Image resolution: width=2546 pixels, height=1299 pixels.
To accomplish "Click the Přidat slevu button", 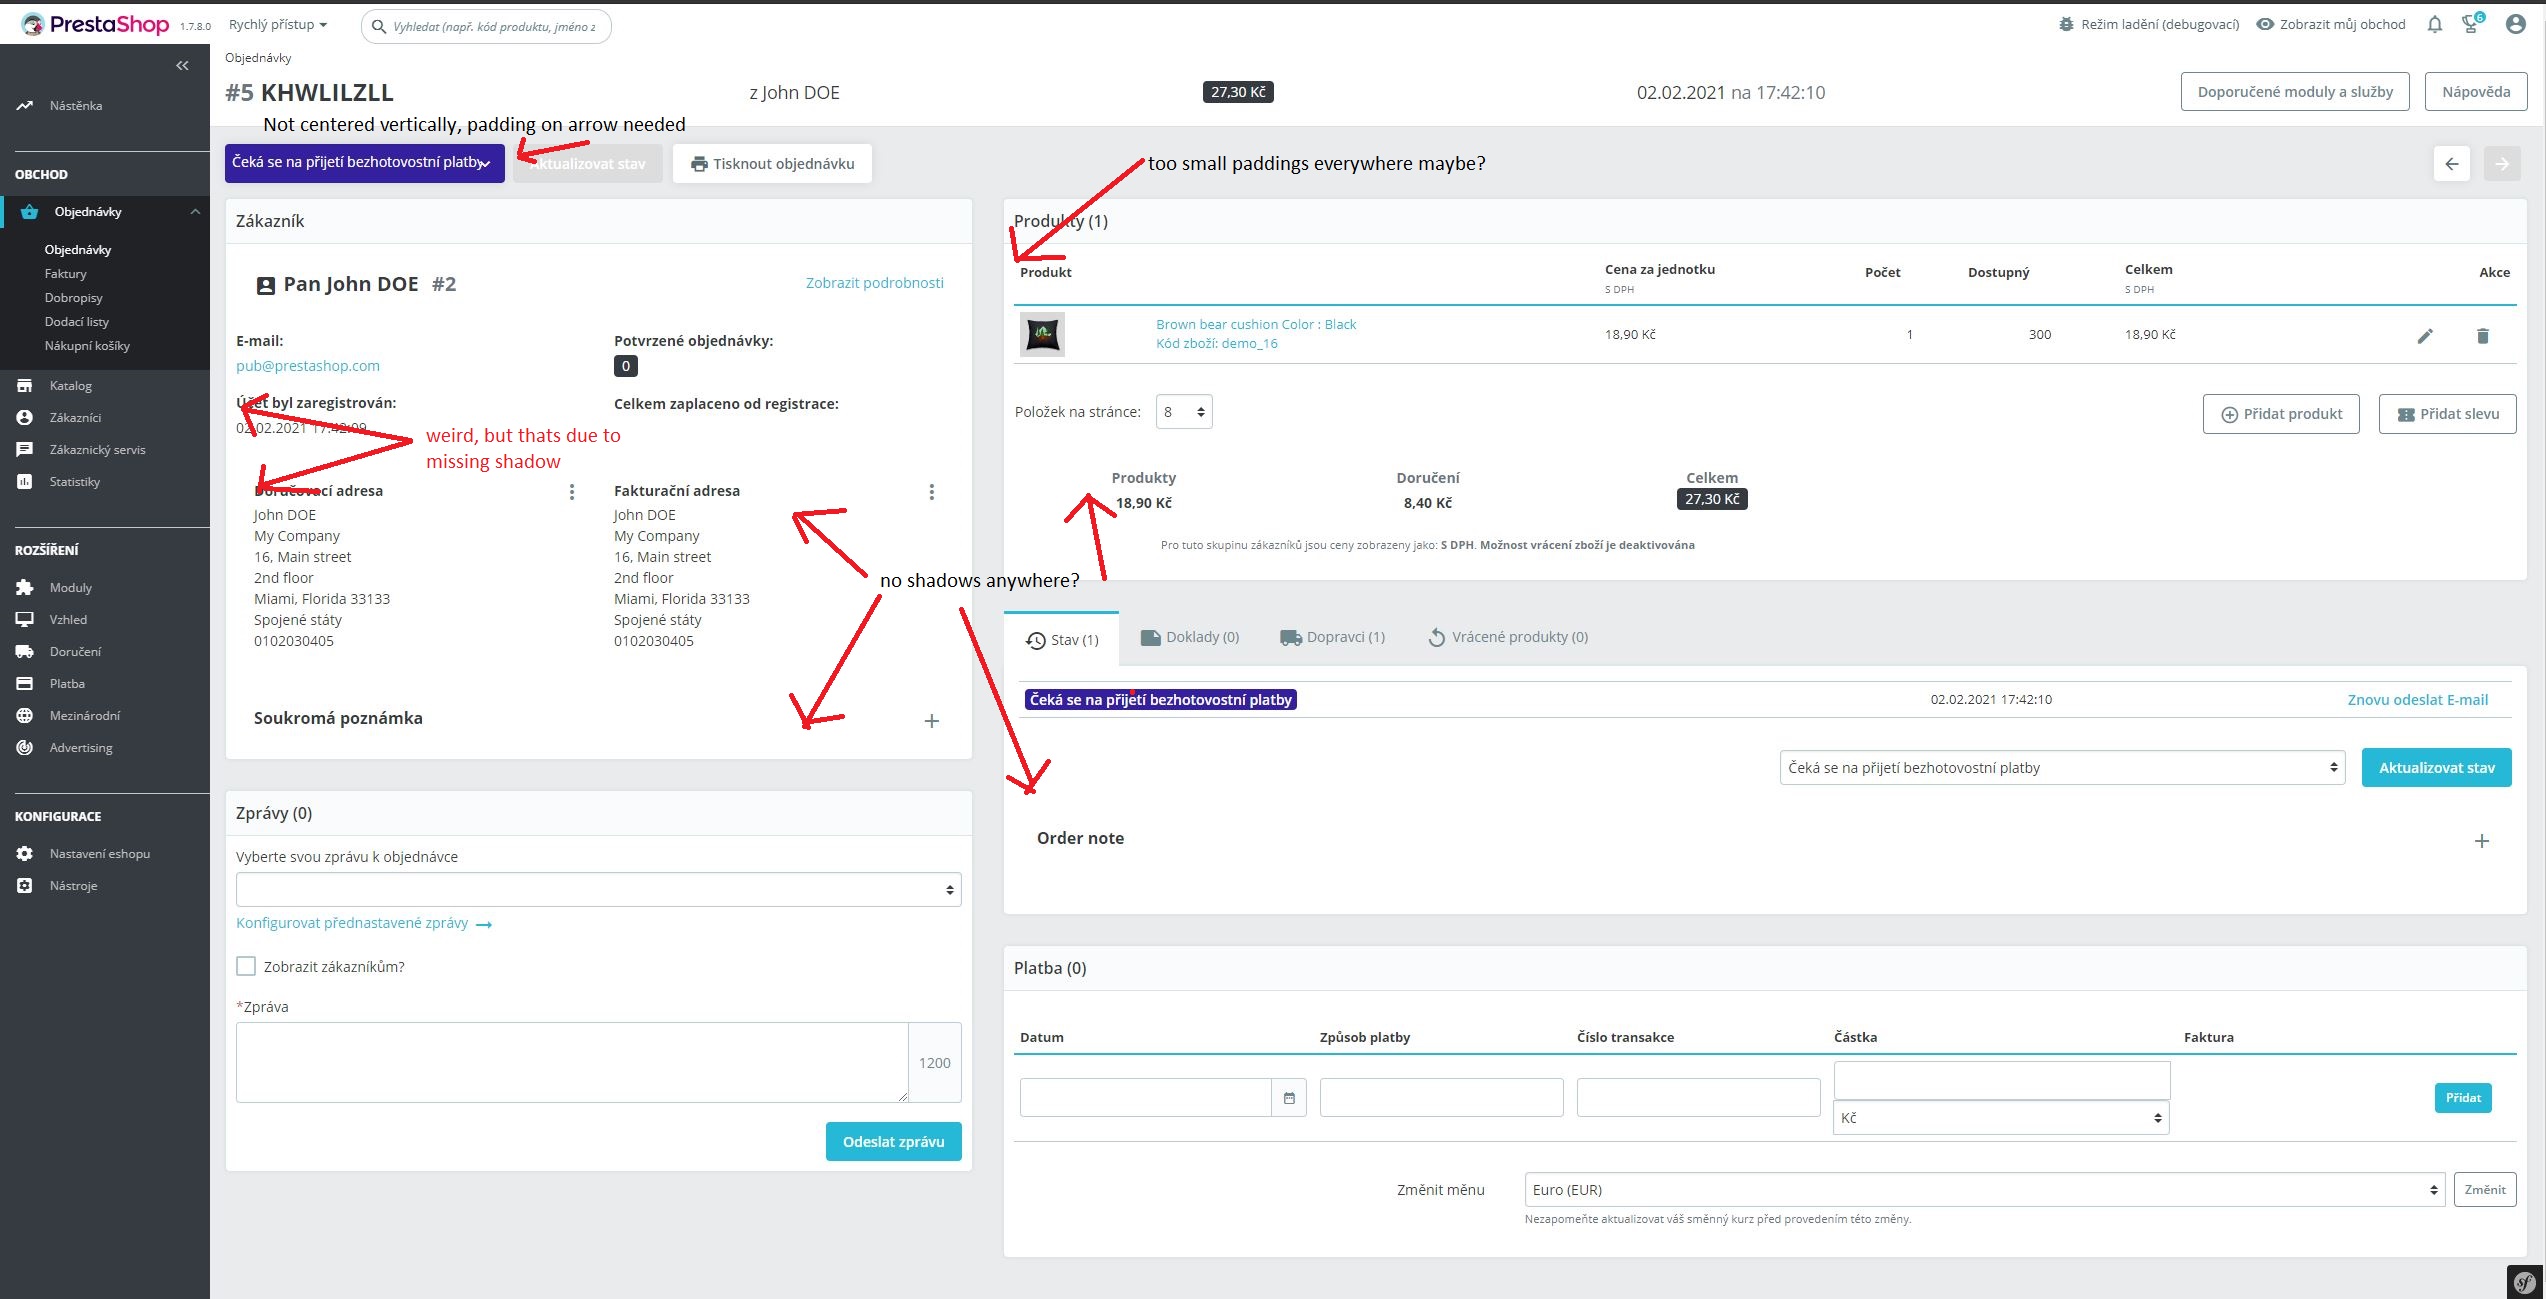I will point(2447,413).
